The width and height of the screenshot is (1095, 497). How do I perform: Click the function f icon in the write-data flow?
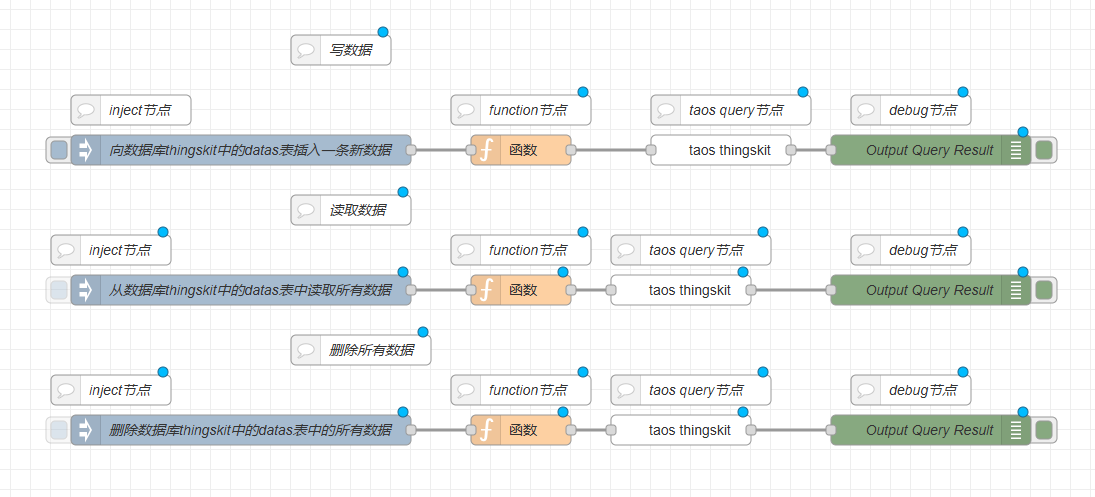(486, 150)
